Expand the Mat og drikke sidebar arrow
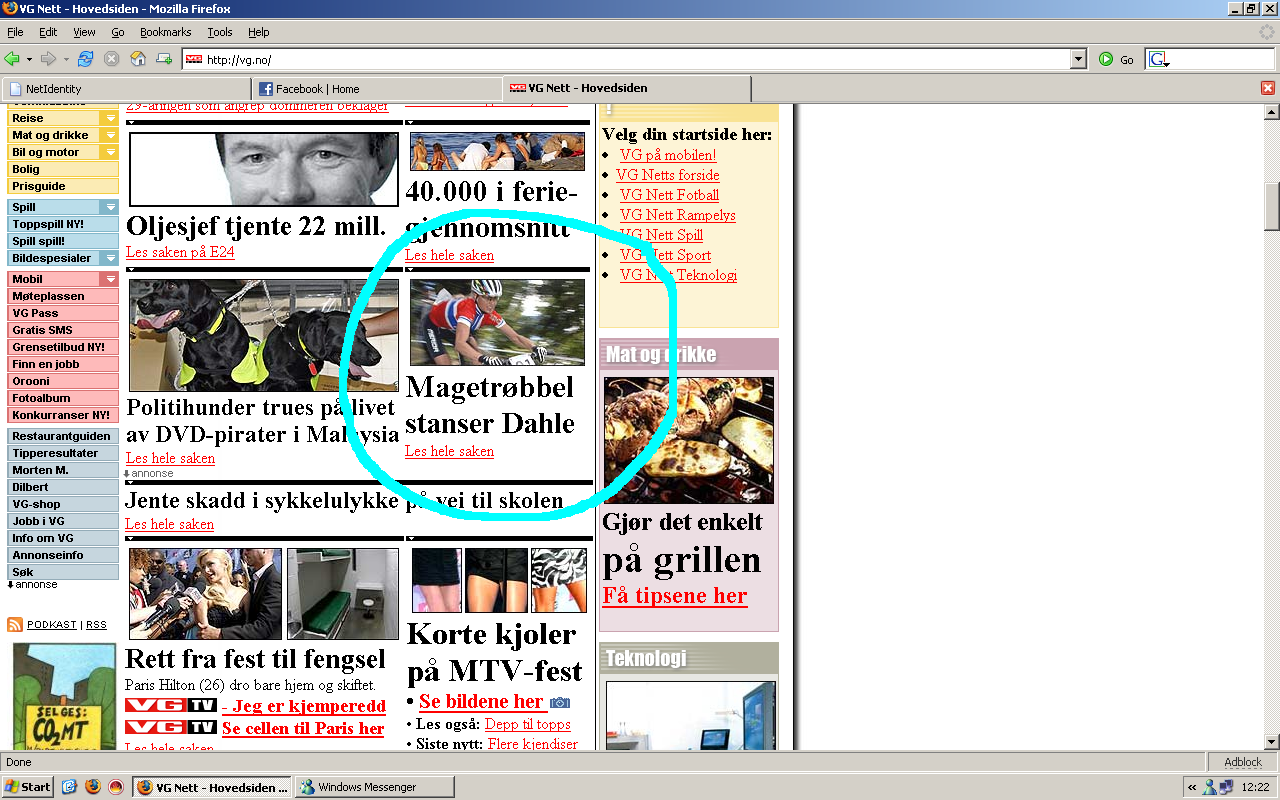 [110, 135]
